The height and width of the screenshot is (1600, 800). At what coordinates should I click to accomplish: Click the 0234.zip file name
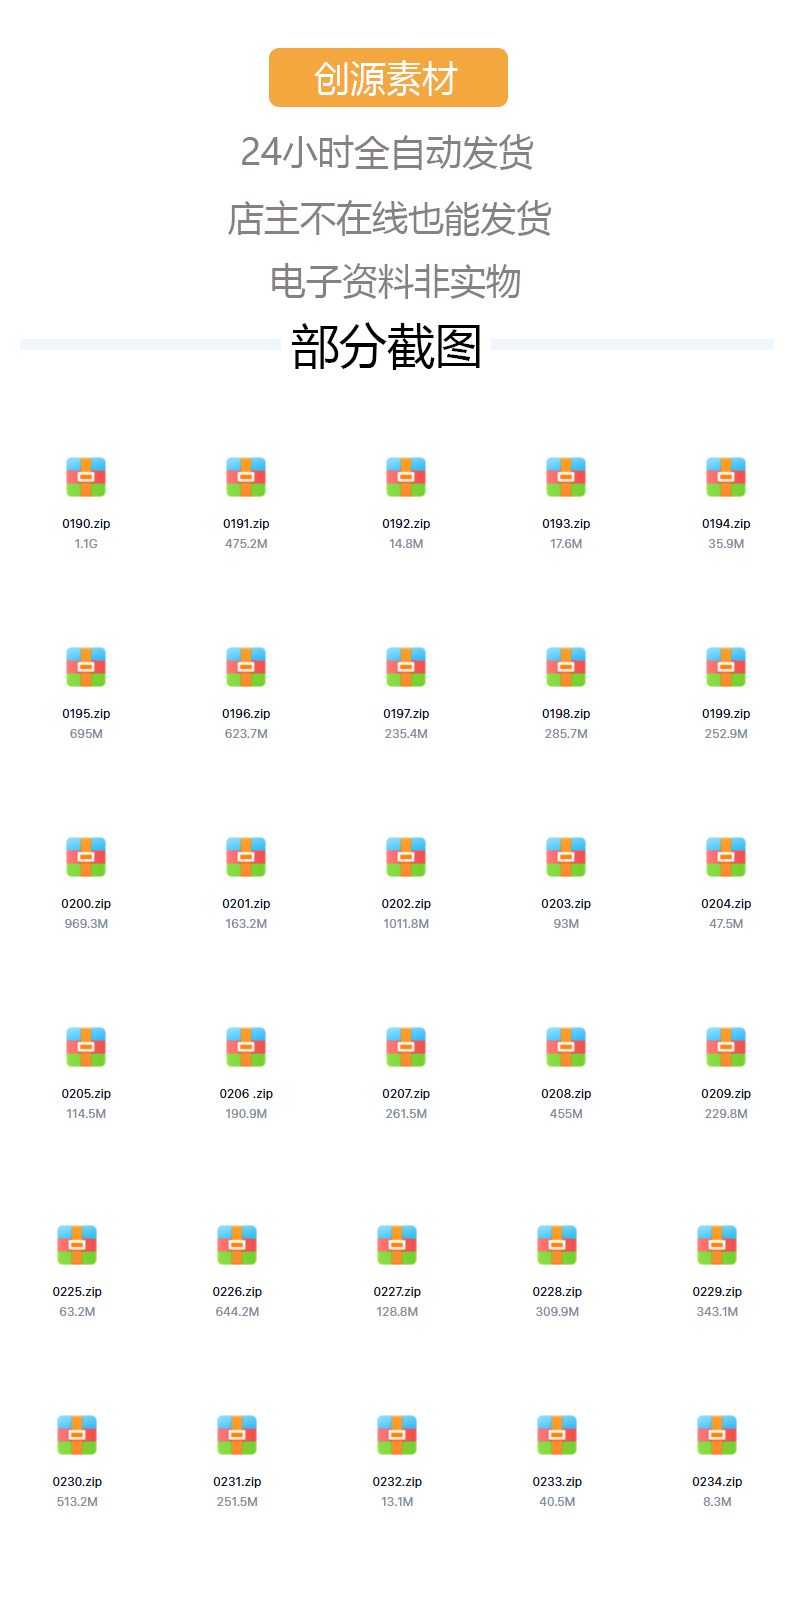pos(717,1482)
